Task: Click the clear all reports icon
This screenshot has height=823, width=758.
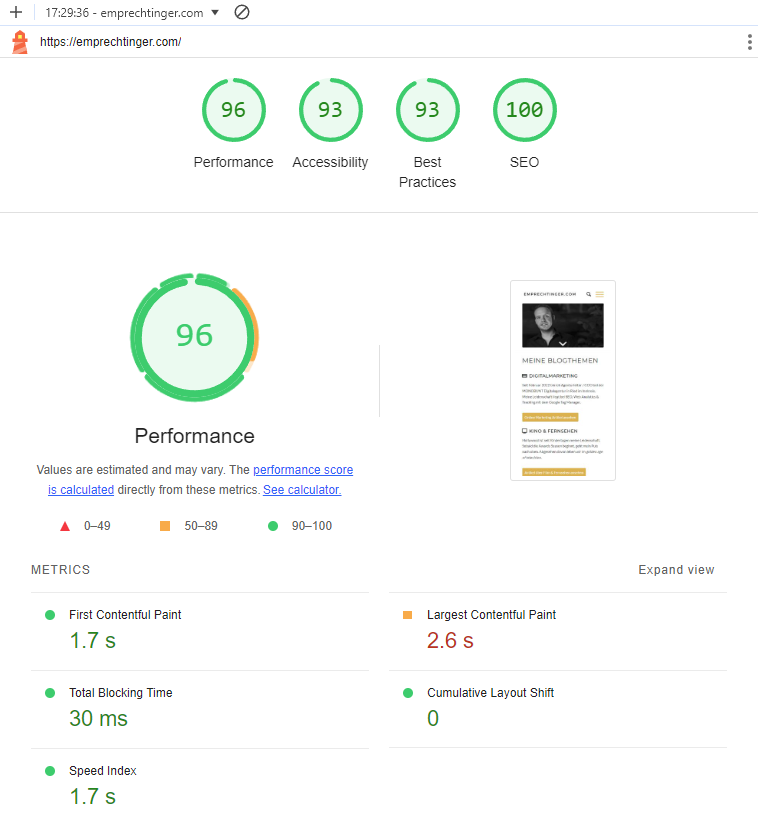Action: point(241,12)
